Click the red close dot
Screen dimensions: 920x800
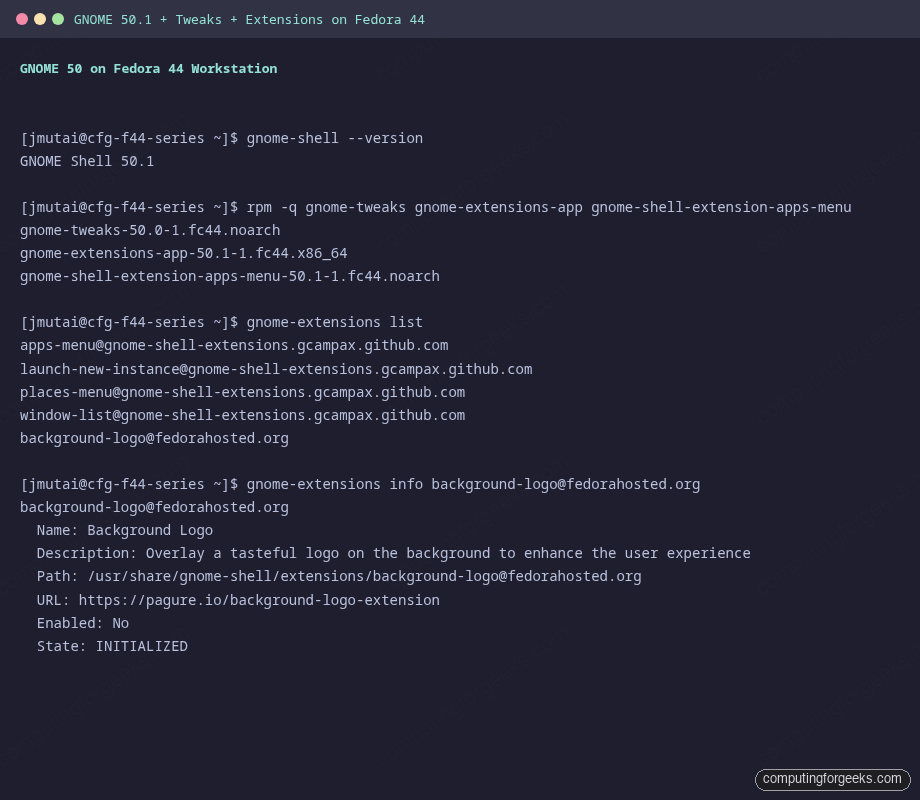coord(22,19)
